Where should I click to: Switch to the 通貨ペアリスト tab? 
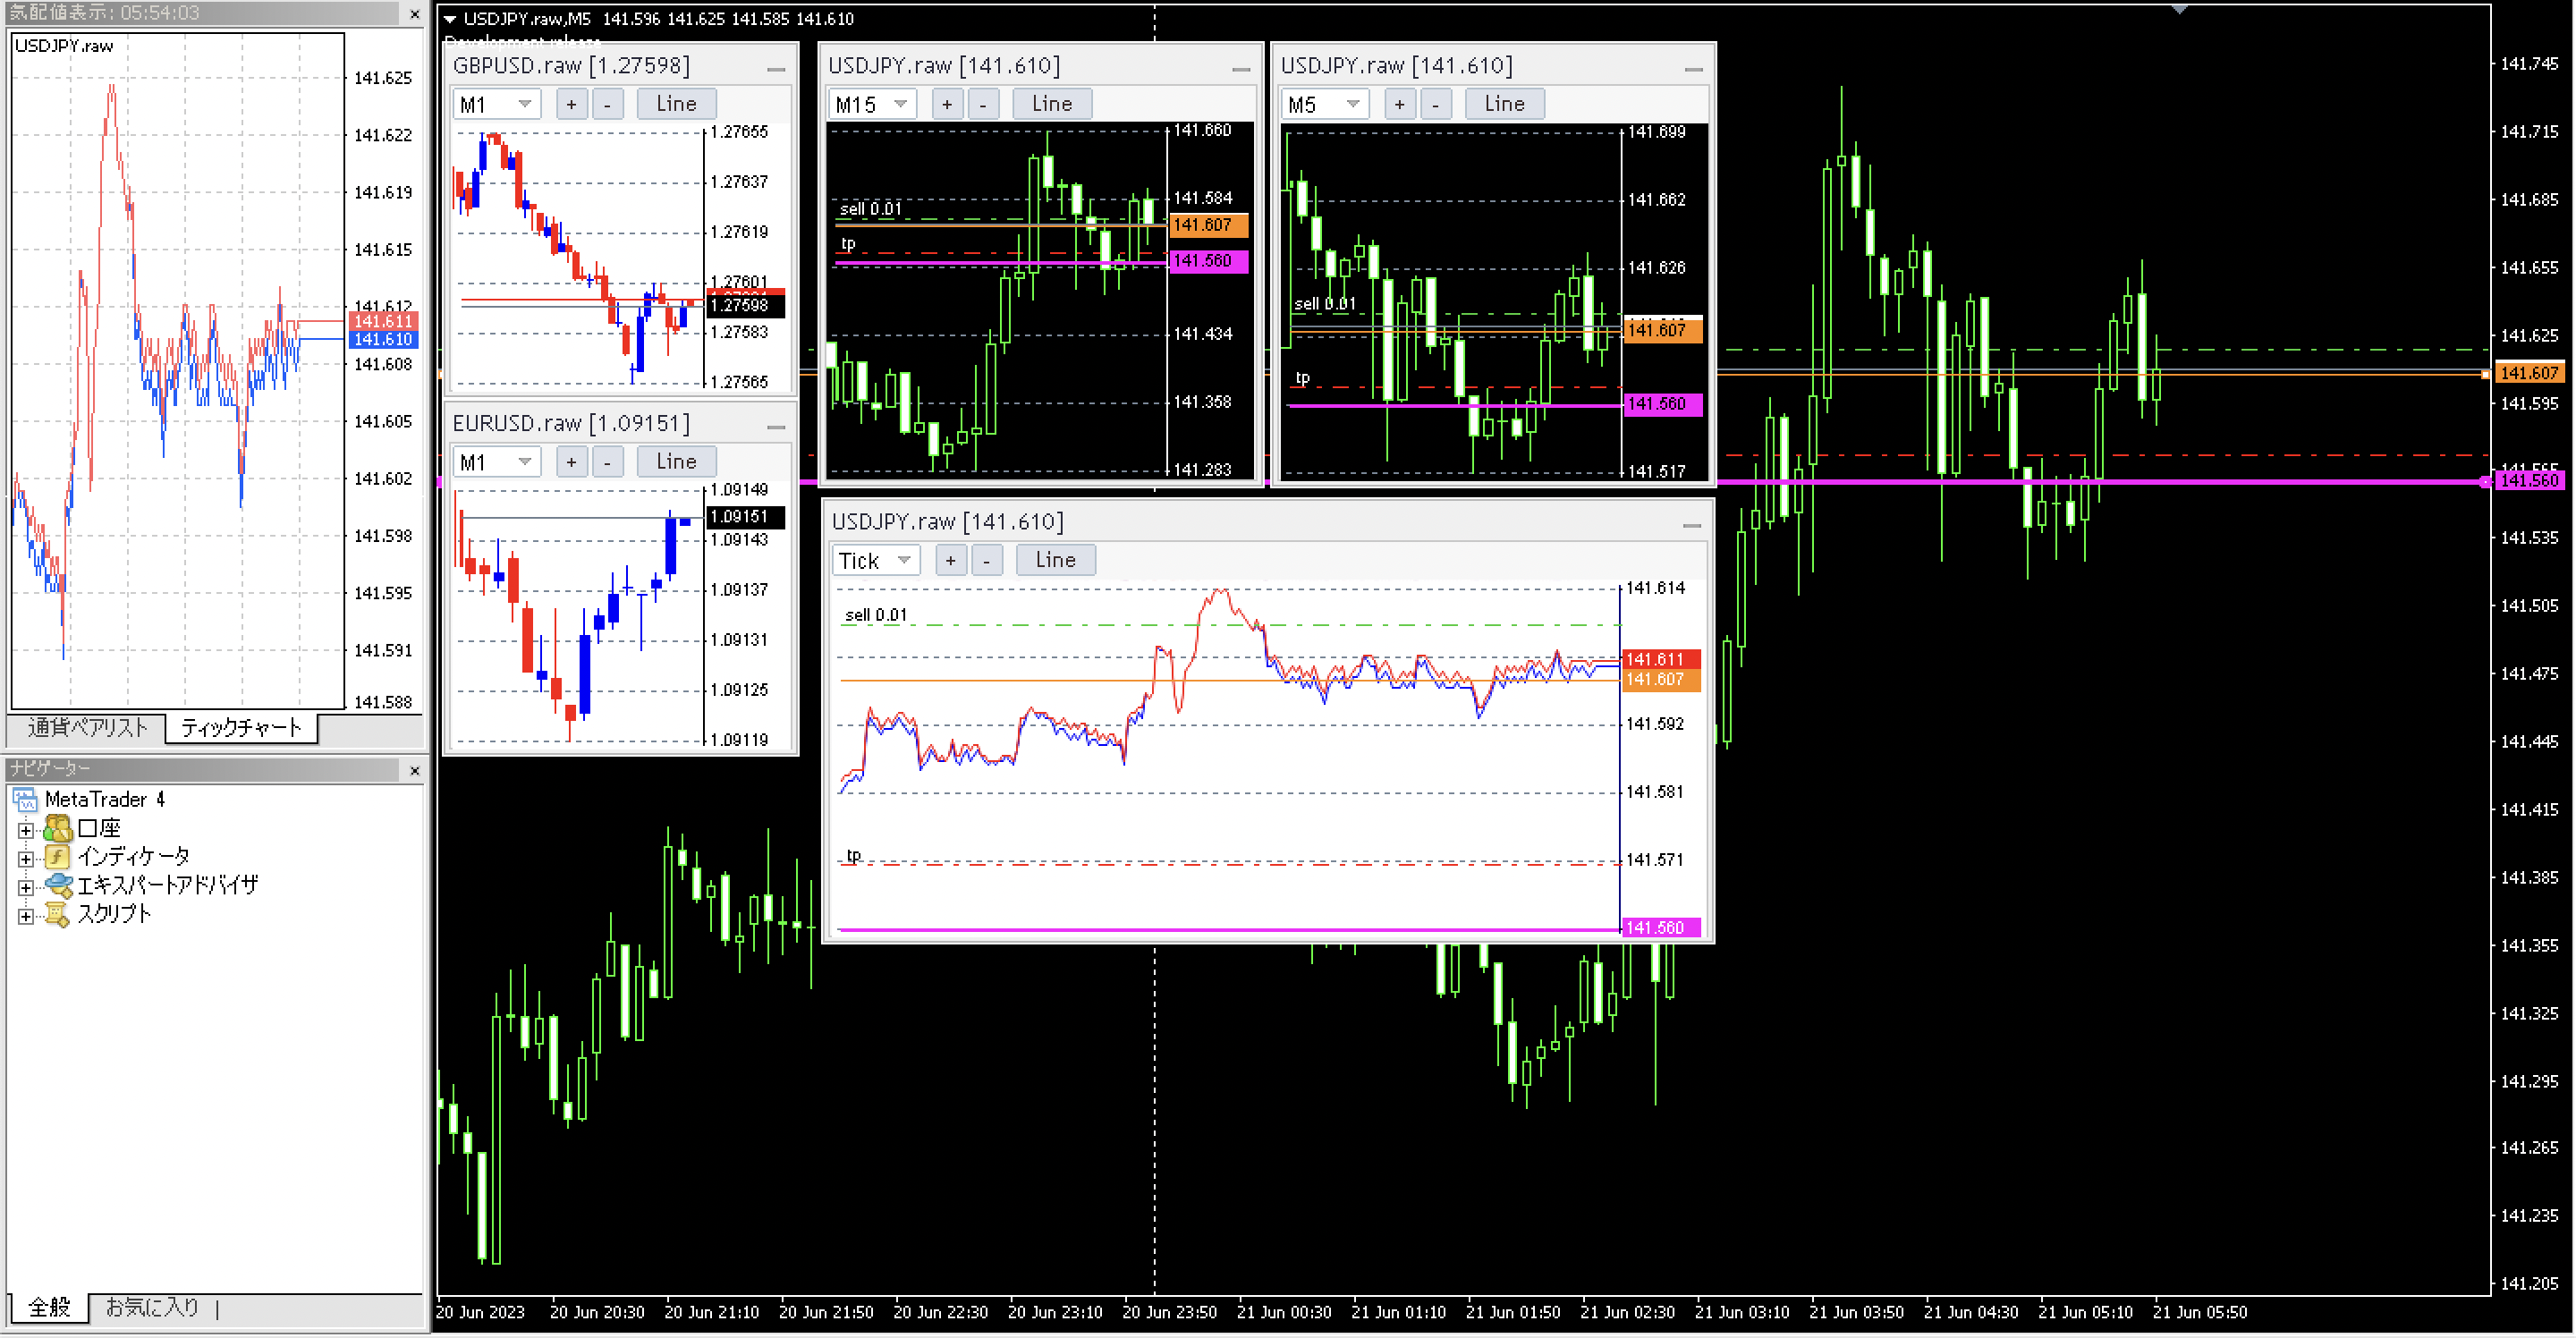tap(87, 728)
